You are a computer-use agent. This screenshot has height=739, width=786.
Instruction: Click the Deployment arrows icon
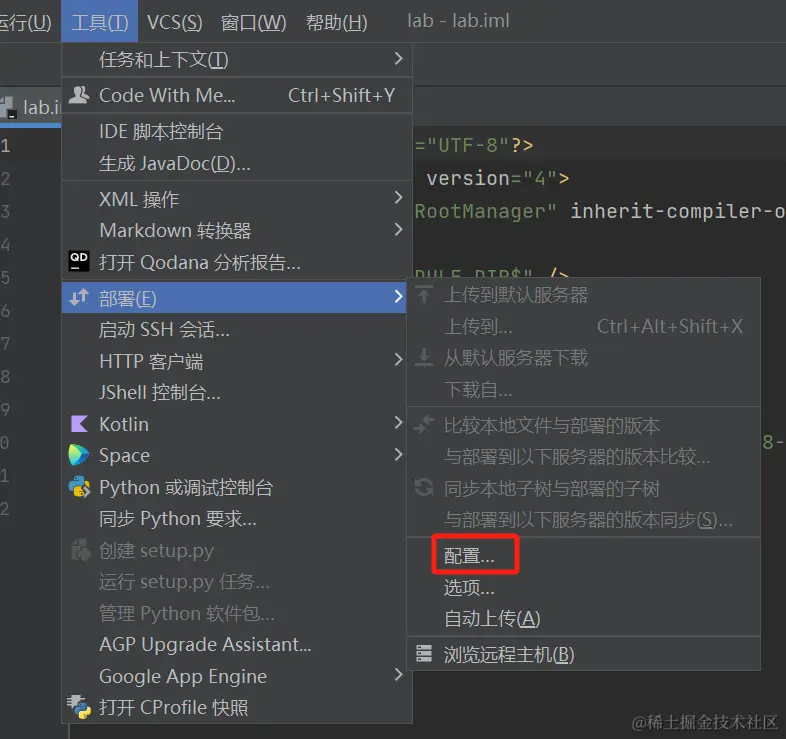79,297
